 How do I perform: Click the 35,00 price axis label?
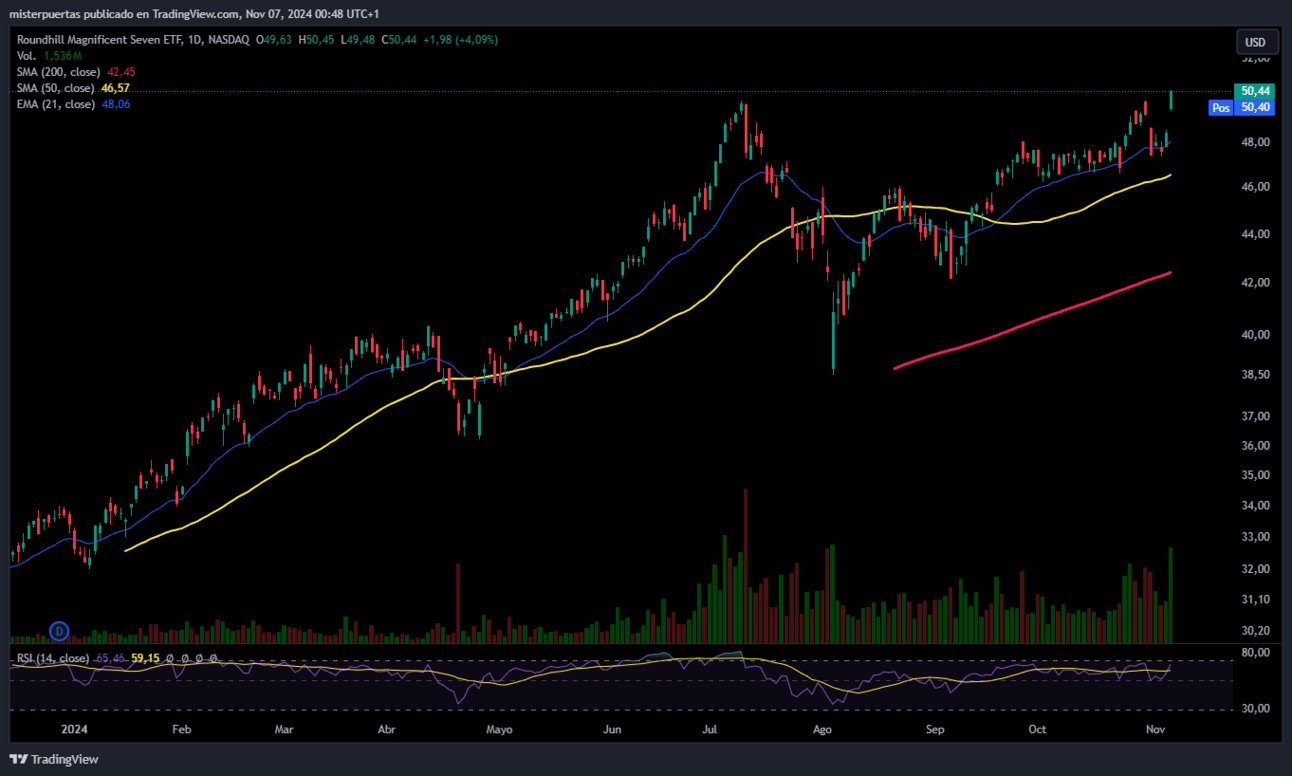[x=1255, y=475]
